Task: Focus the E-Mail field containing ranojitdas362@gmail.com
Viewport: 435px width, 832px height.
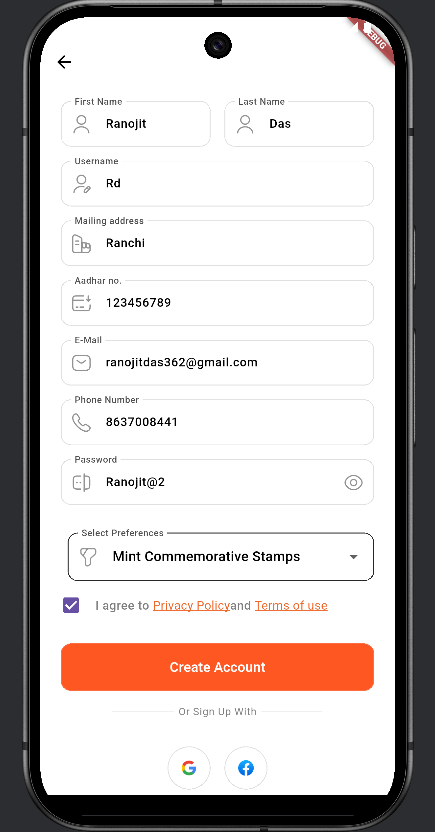Action: click(x=218, y=362)
